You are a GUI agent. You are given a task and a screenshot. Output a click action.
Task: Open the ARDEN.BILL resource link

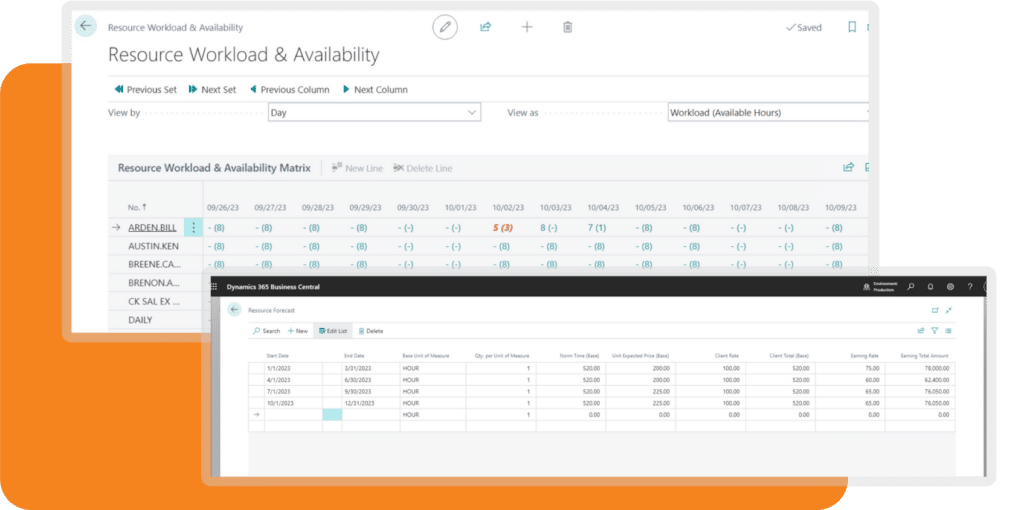[x=153, y=228]
